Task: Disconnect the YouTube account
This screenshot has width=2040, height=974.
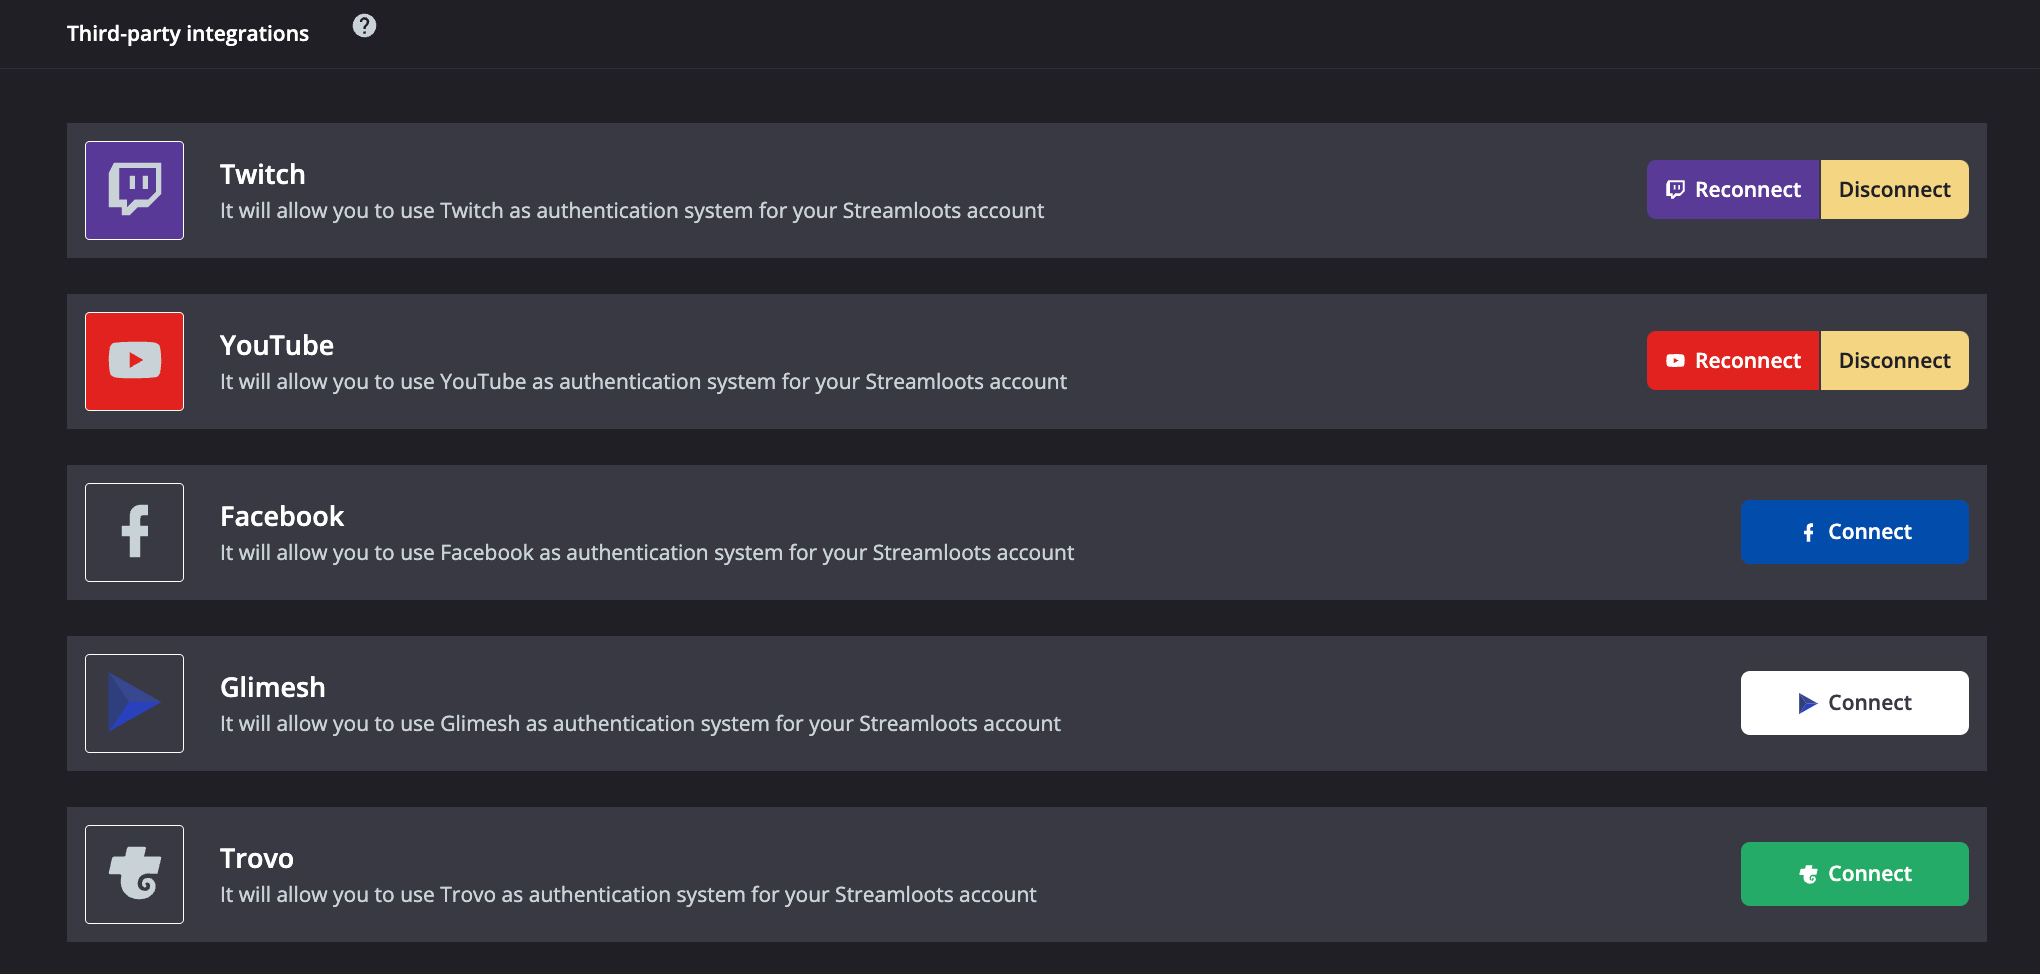Action: [x=1894, y=361]
